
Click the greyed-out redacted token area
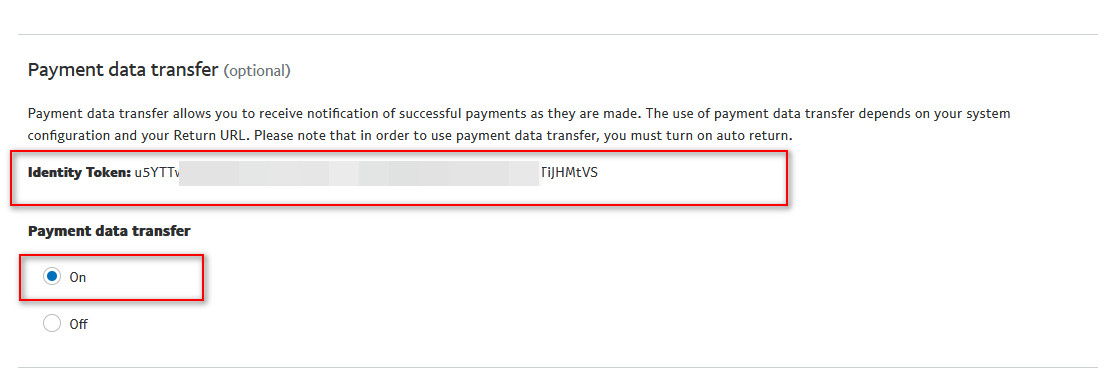tap(359, 173)
